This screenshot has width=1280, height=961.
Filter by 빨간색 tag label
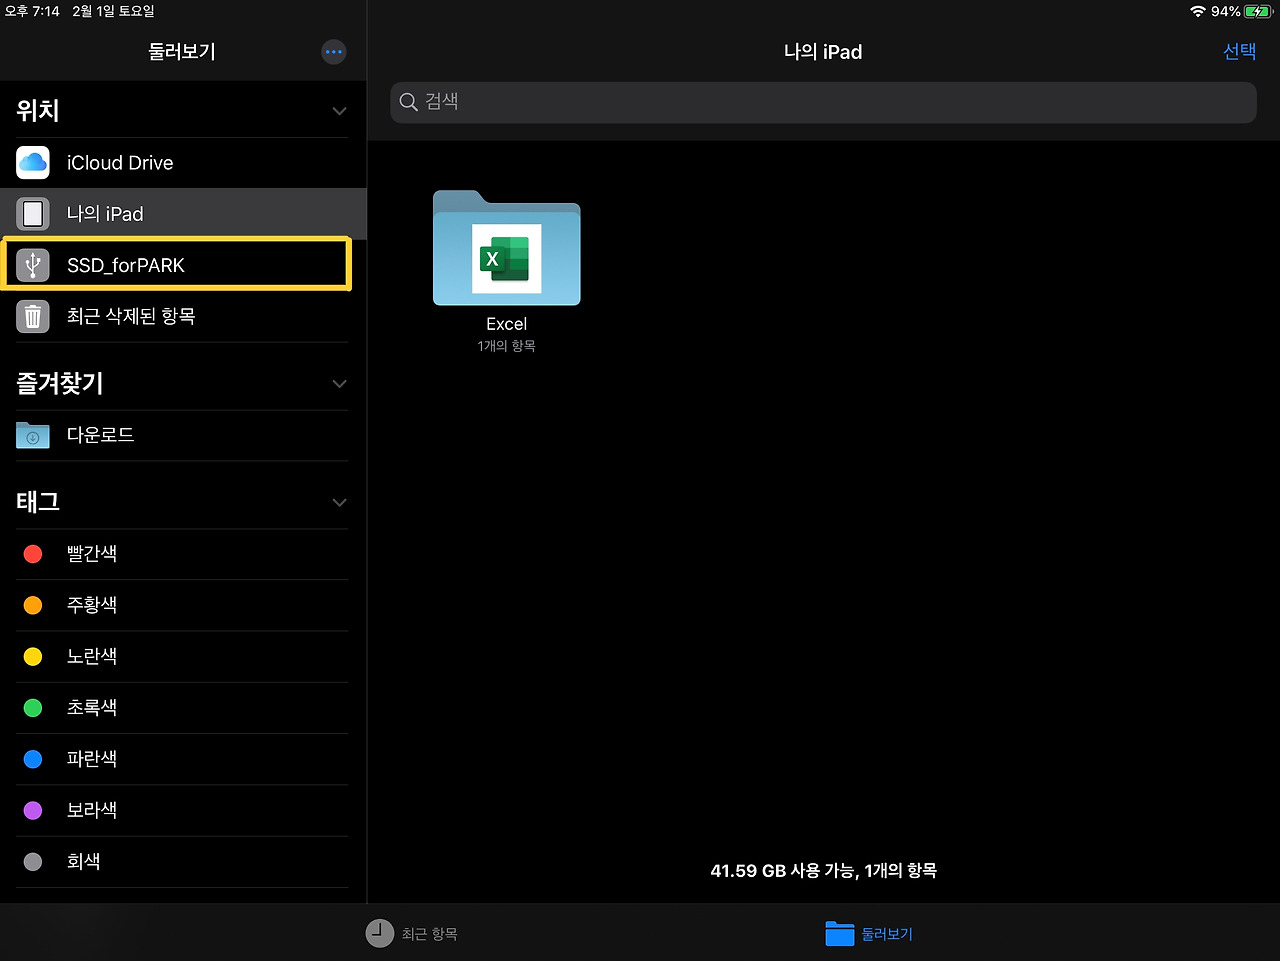click(92, 554)
